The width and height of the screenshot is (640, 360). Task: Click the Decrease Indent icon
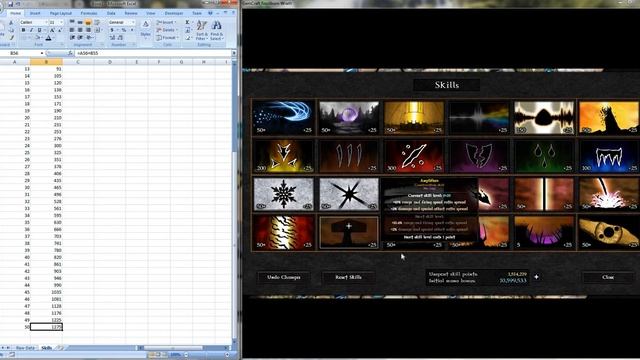(x=72, y=38)
